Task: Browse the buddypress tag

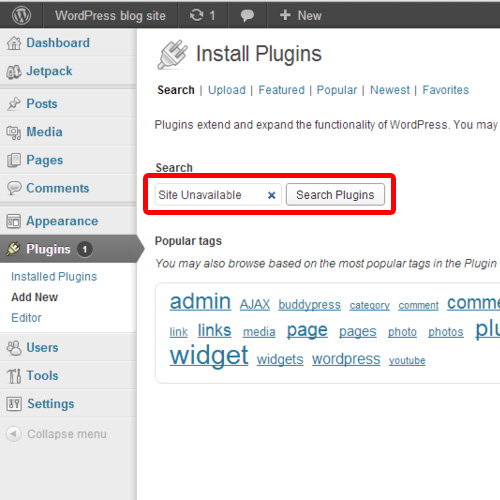Action: coord(310,305)
